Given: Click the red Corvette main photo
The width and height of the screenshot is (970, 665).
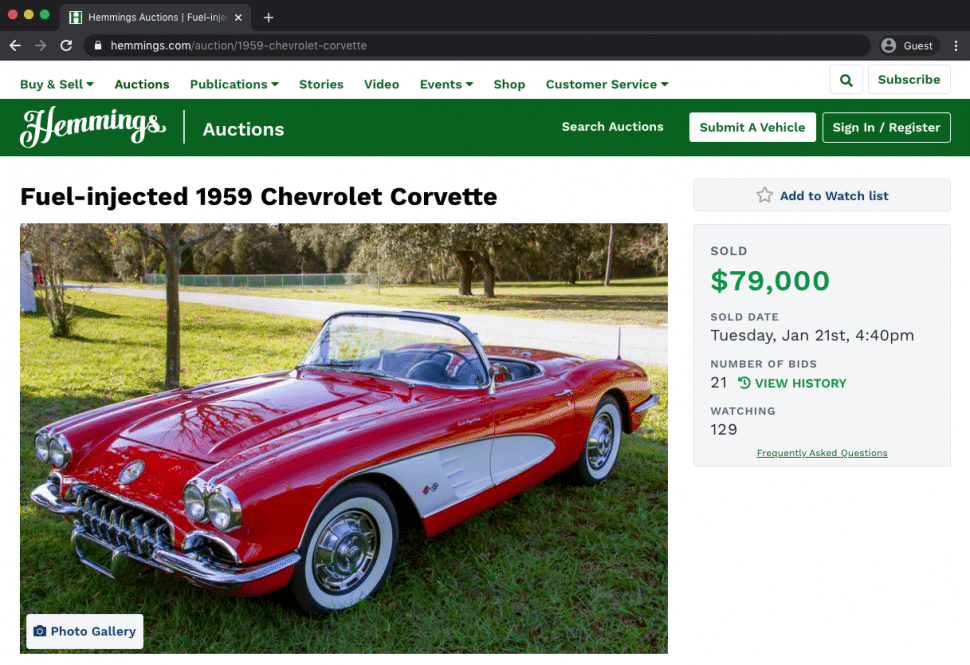Looking at the screenshot, I should pyautogui.click(x=343, y=438).
